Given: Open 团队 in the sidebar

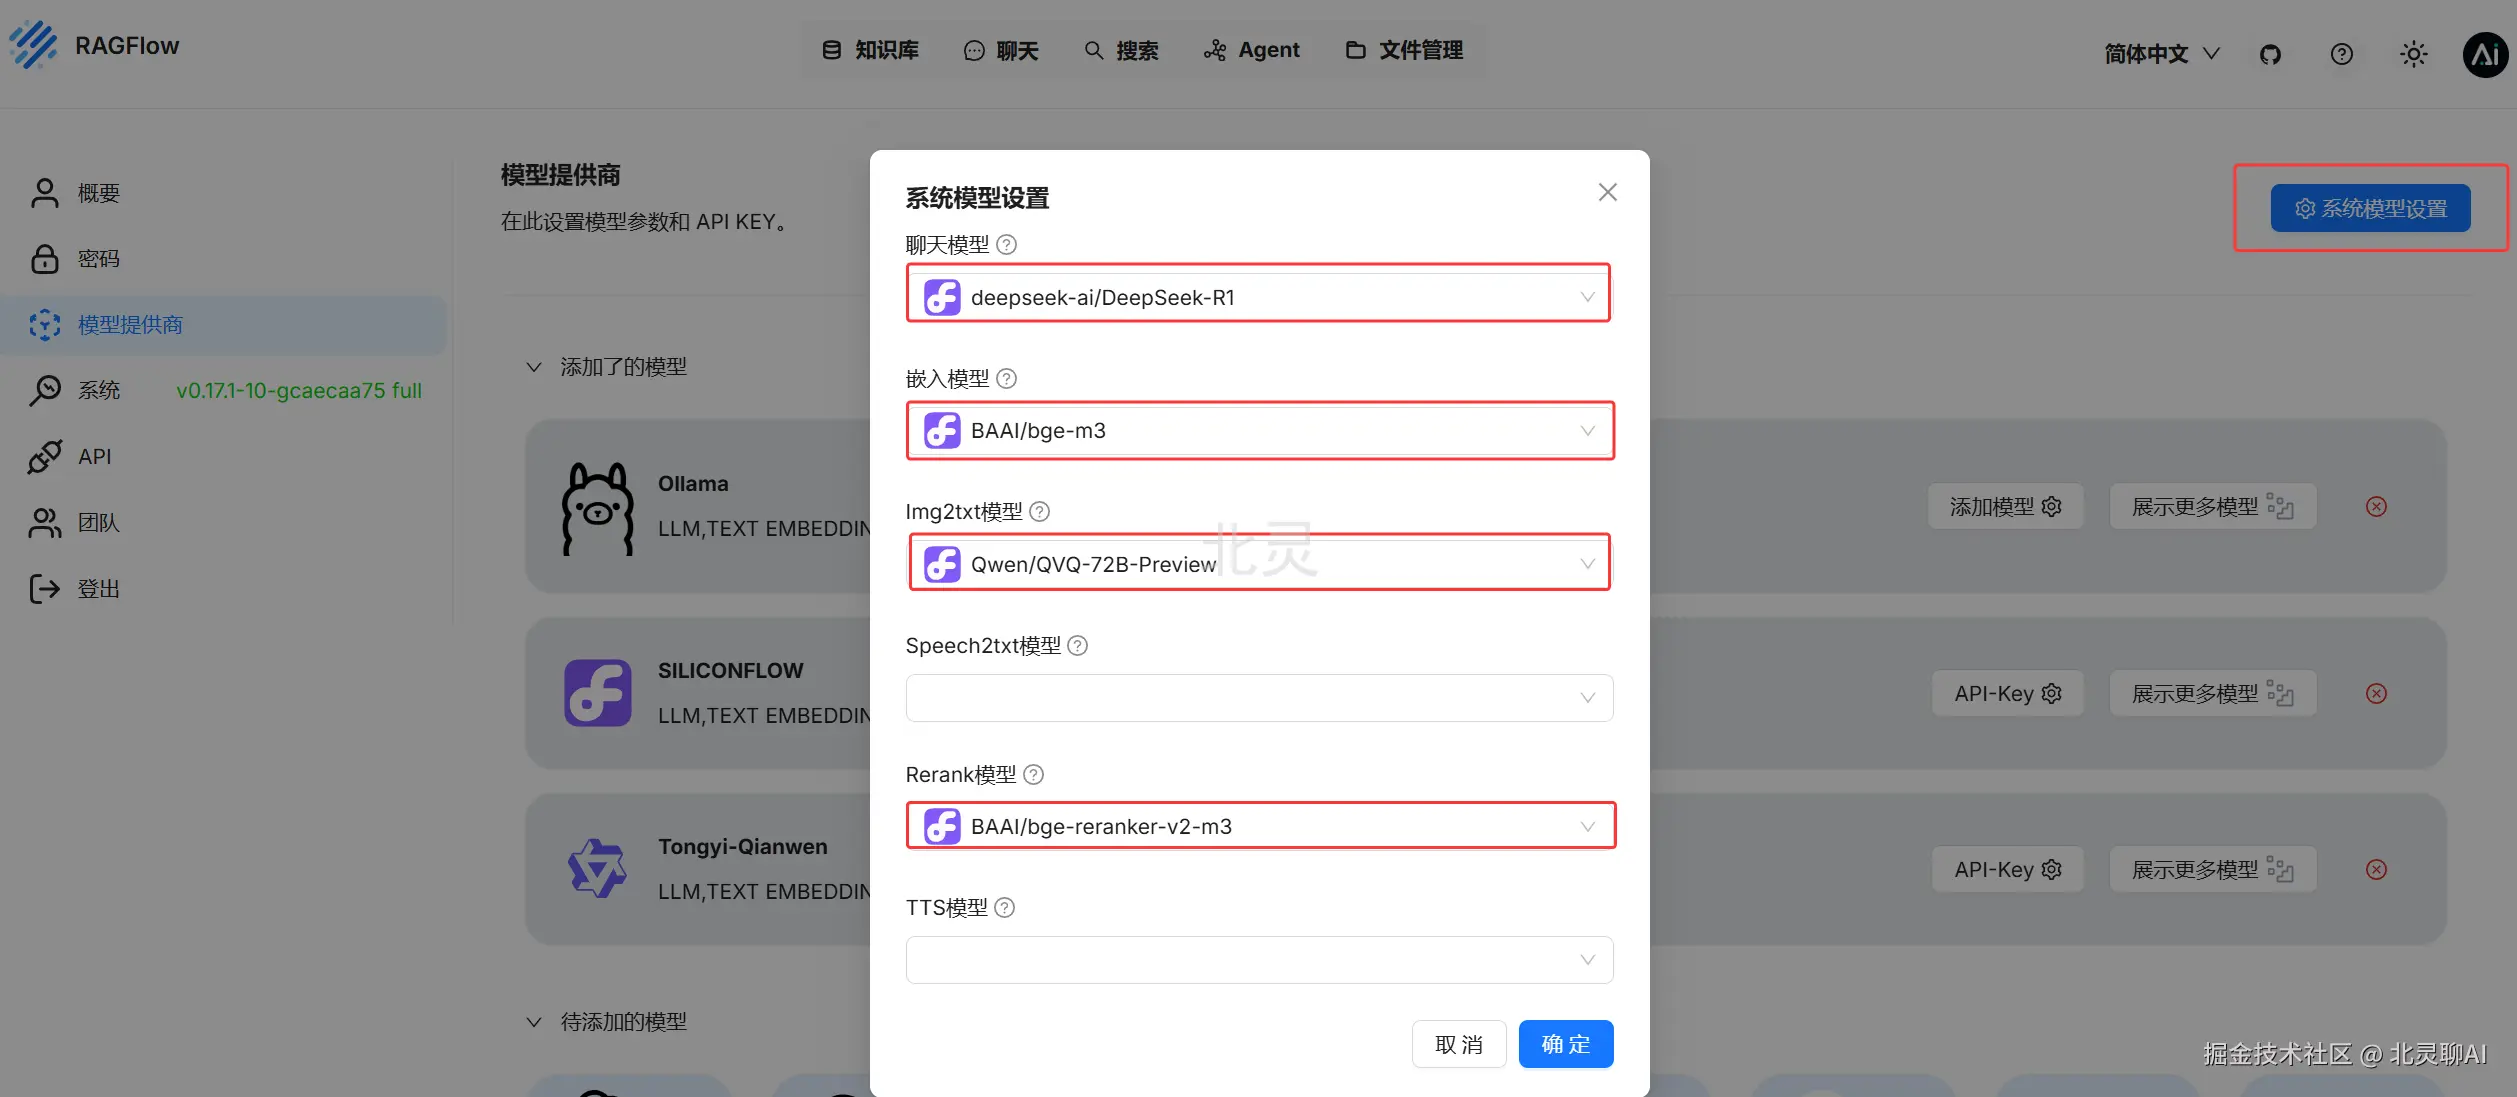Looking at the screenshot, I should [223, 522].
